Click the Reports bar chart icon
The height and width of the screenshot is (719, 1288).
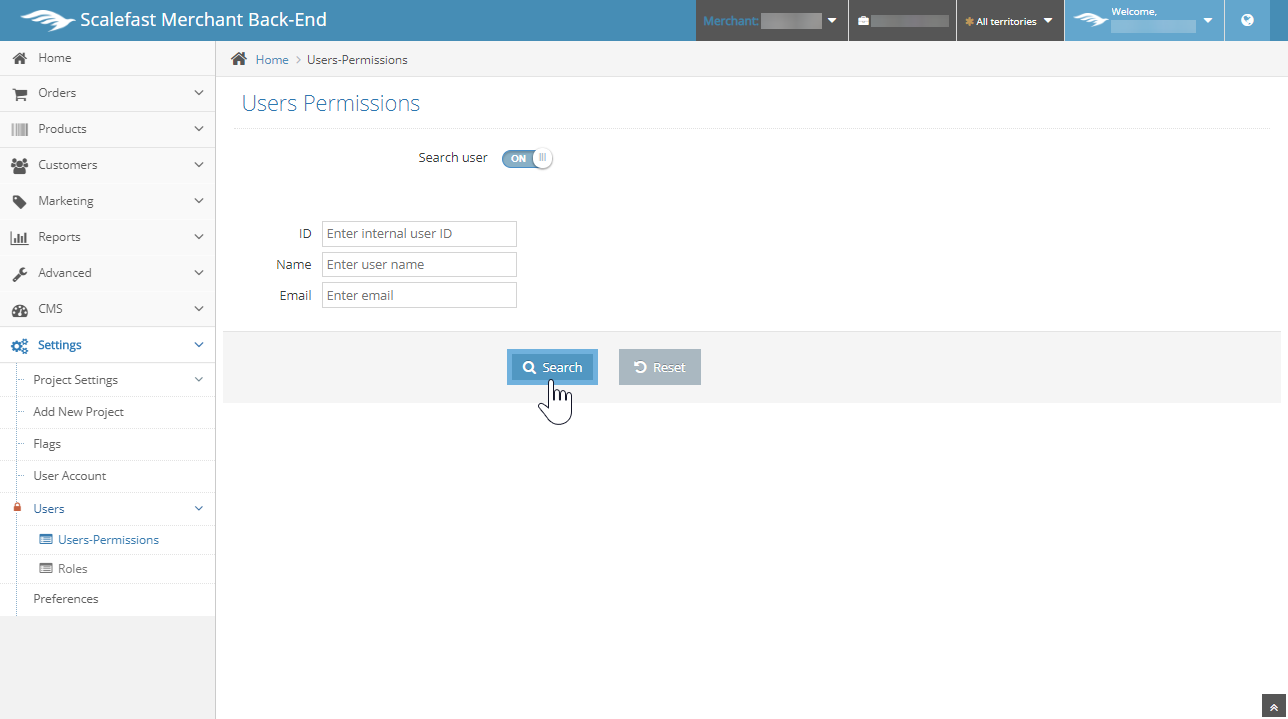tap(19, 237)
